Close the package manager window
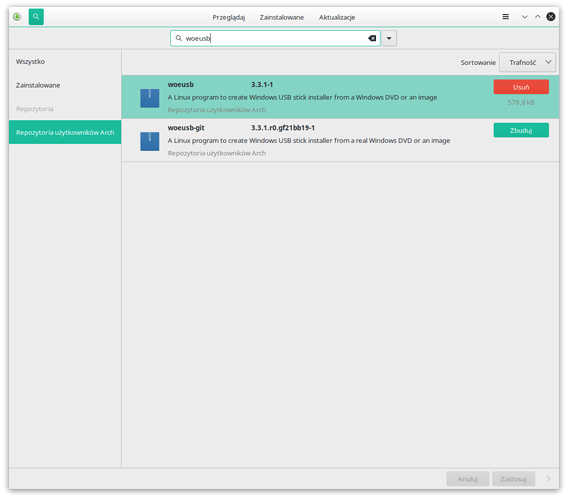This screenshot has height=499, width=568. tap(551, 17)
